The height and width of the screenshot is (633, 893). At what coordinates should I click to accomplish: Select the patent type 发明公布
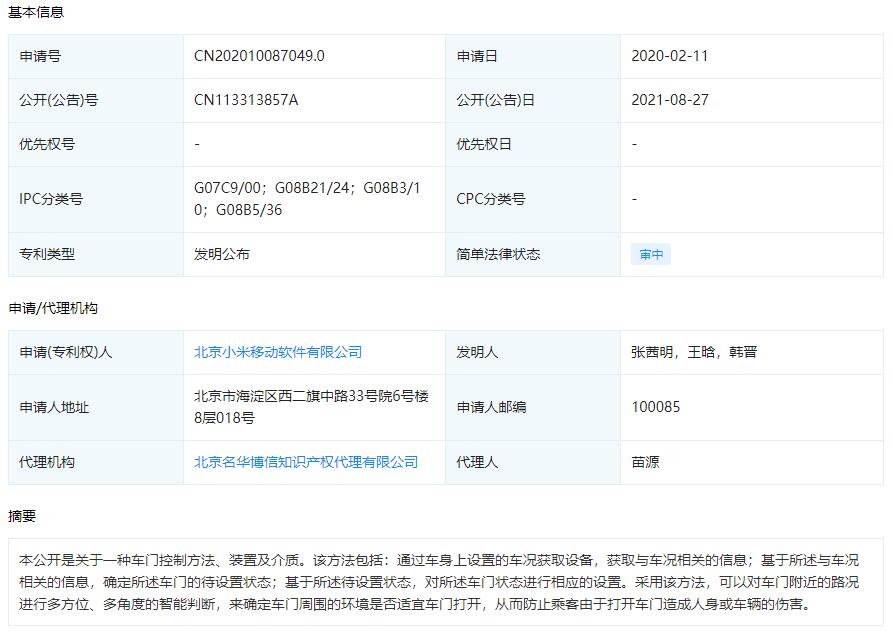pos(212,255)
